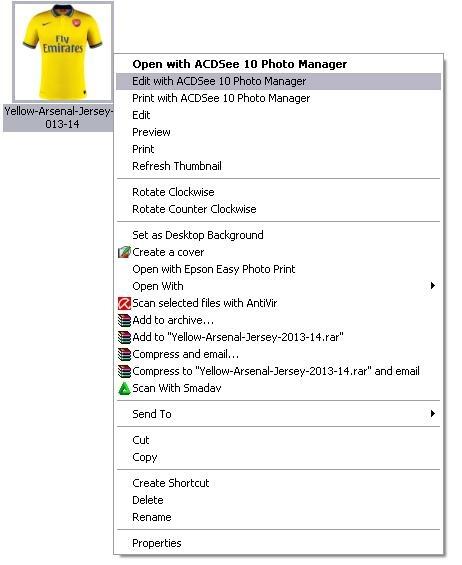The image size is (462, 565).
Task: Click WinRAR icon beside Add to Yellow-Arsenal-Jersey rar
Action: (x=124, y=337)
